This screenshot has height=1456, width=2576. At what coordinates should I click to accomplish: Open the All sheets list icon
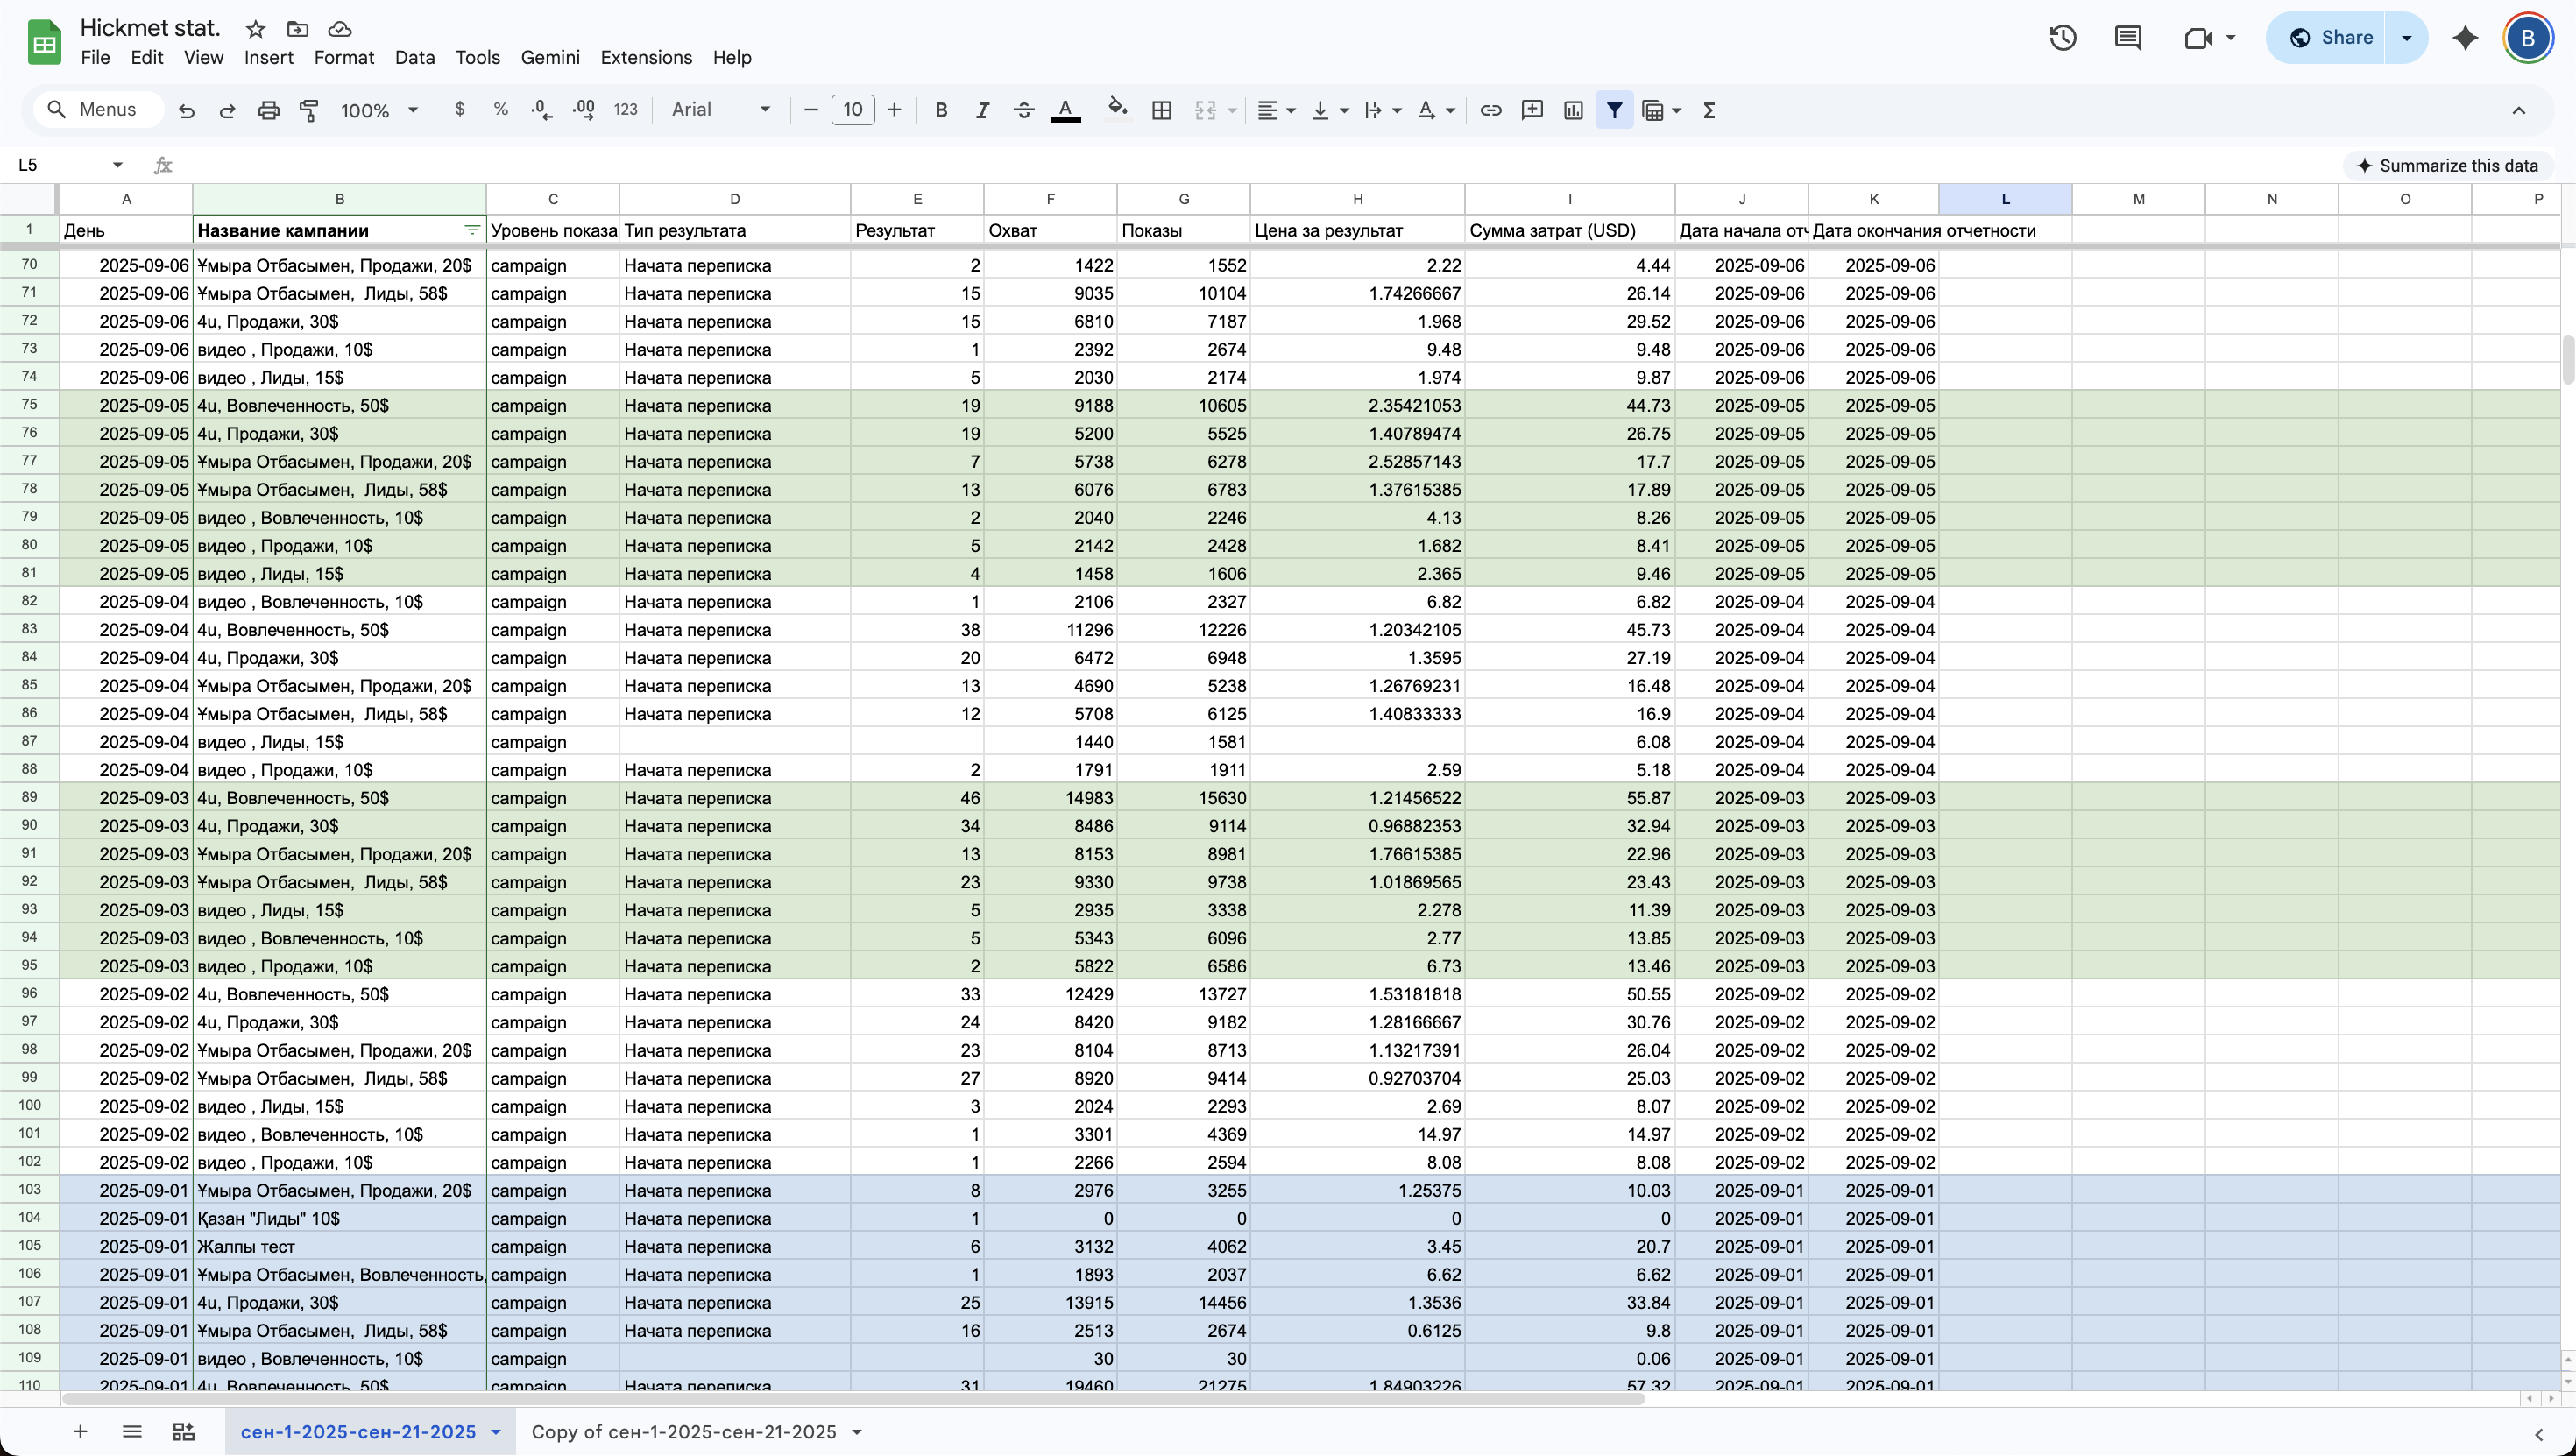click(132, 1431)
